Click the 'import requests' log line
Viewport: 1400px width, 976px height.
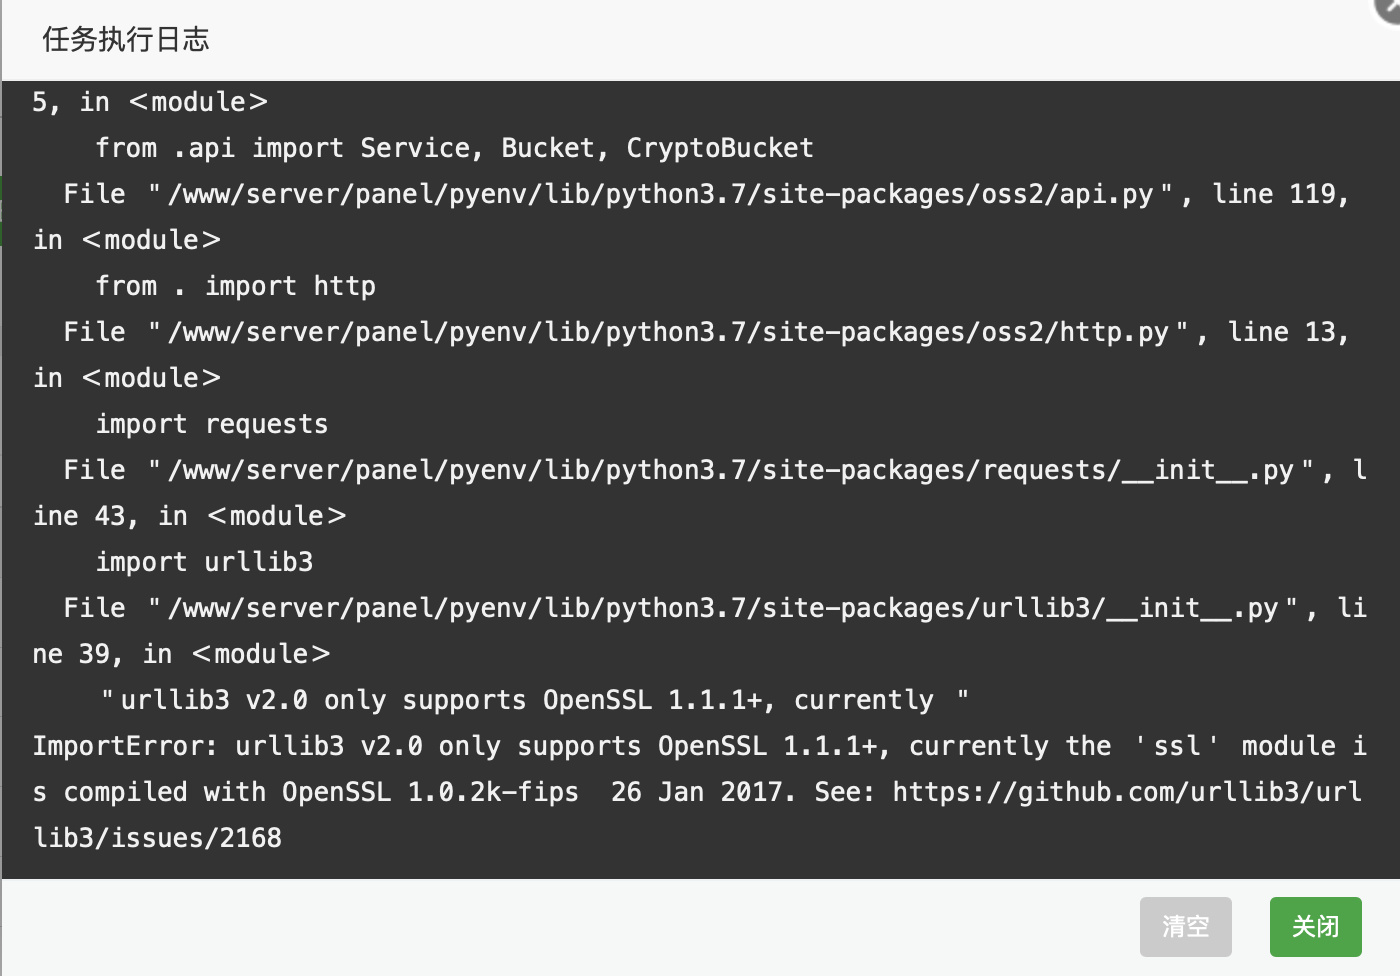[212, 424]
